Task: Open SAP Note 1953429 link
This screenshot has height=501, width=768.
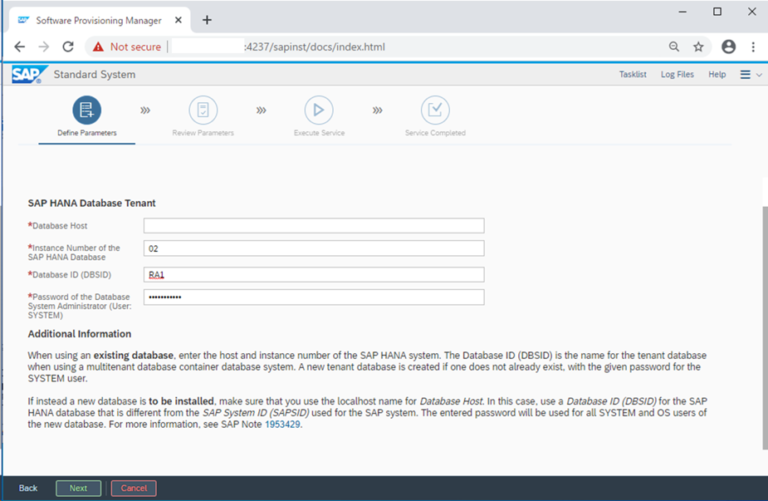Action: pyautogui.click(x=282, y=424)
